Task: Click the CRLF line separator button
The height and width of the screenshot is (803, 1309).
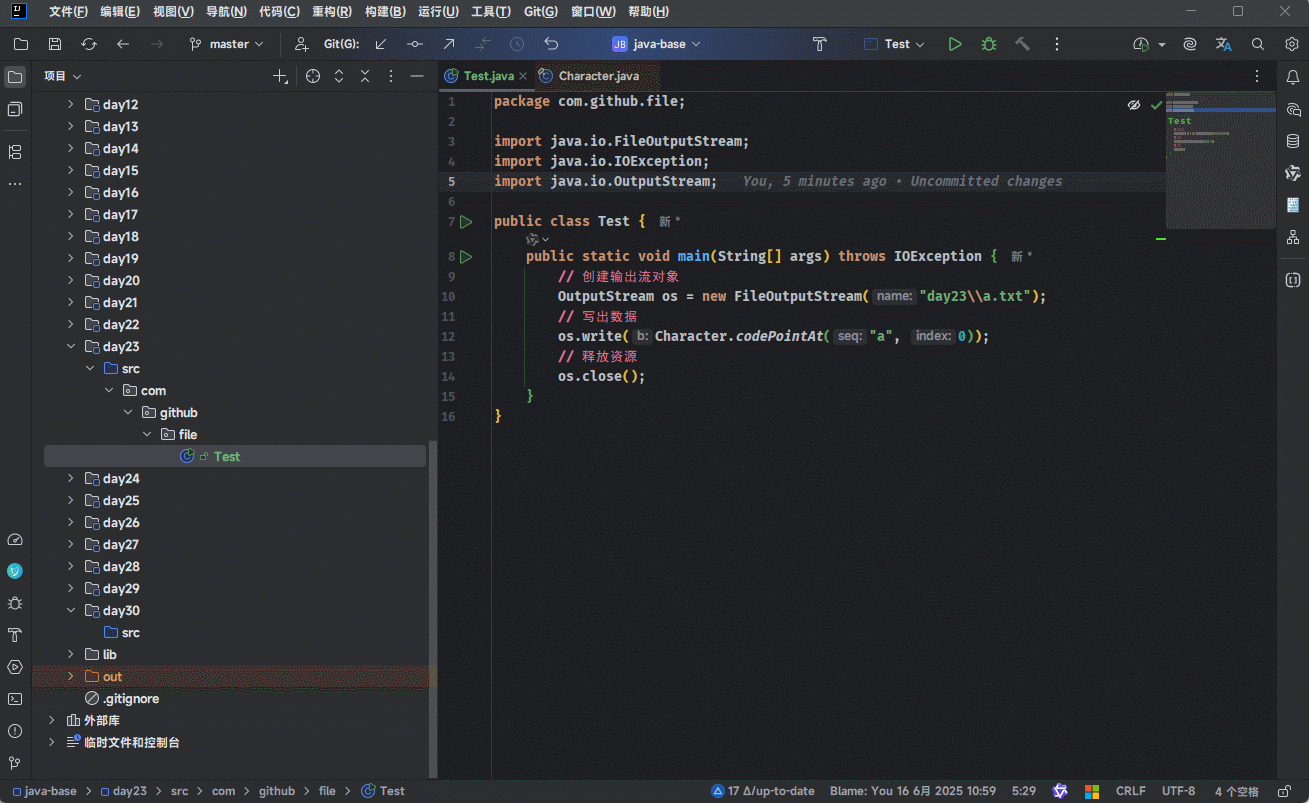Action: pos(1130,791)
